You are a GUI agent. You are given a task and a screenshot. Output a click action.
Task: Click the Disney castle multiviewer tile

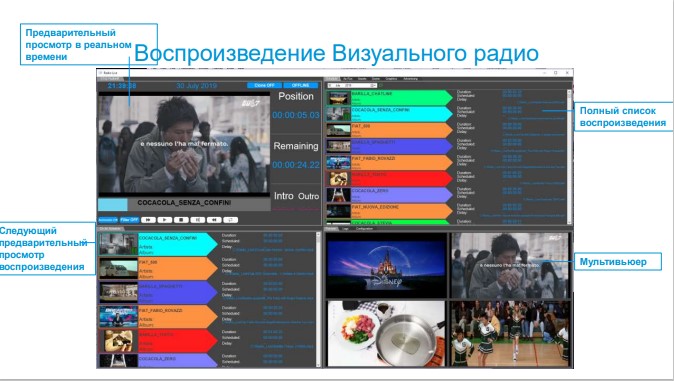click(x=386, y=265)
